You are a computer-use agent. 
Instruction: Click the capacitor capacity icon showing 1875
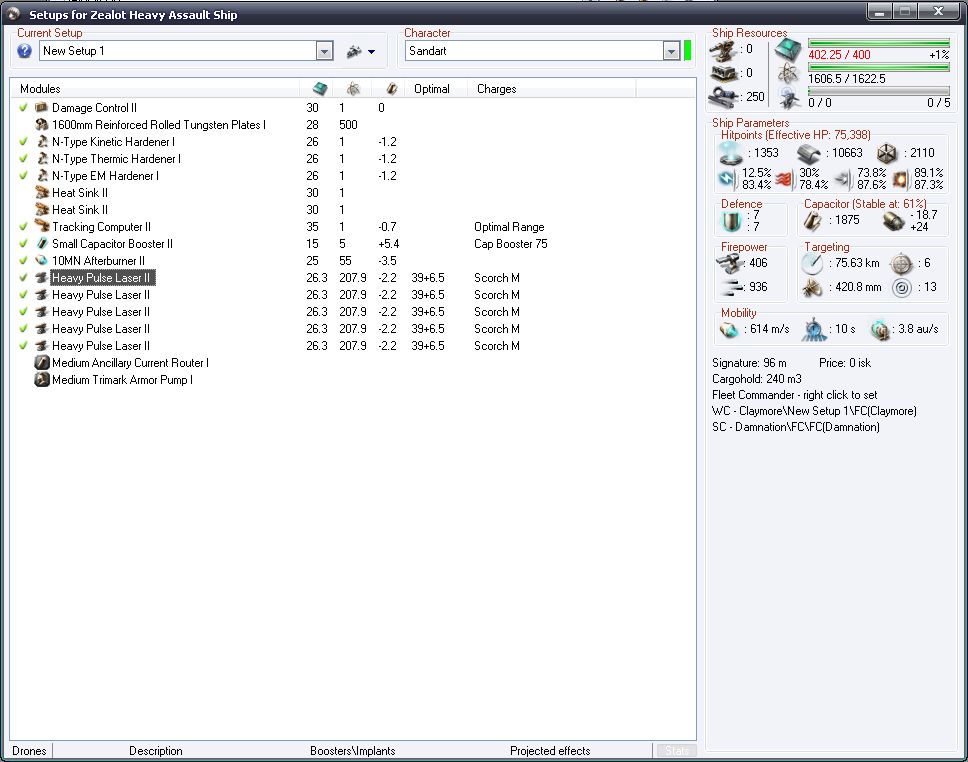pos(812,220)
